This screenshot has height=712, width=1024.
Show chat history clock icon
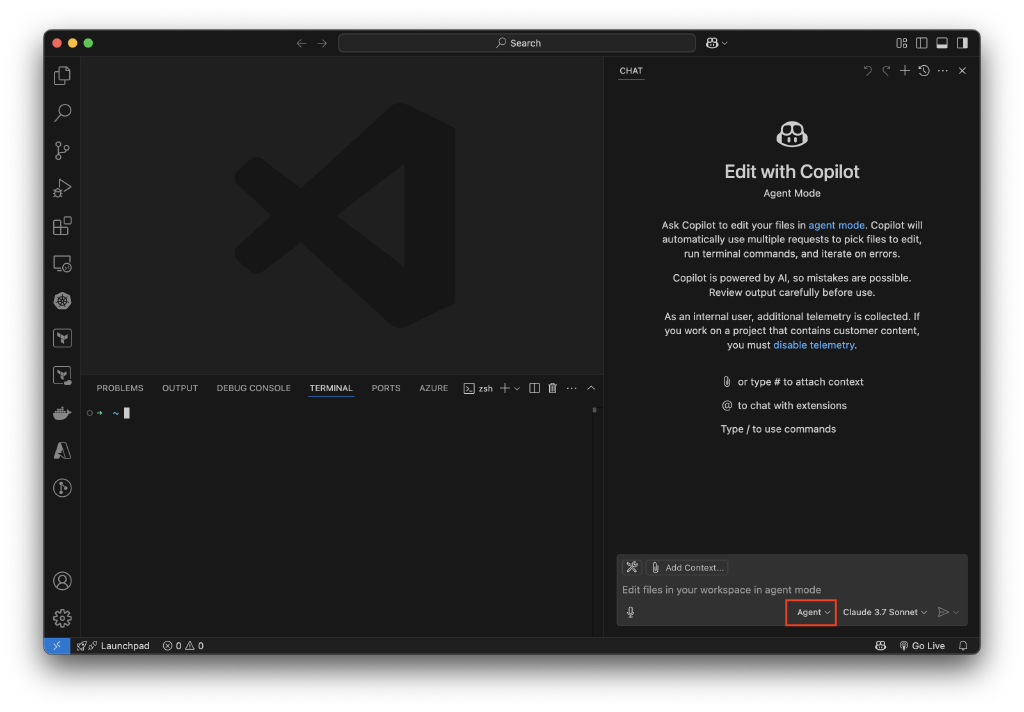click(x=924, y=71)
